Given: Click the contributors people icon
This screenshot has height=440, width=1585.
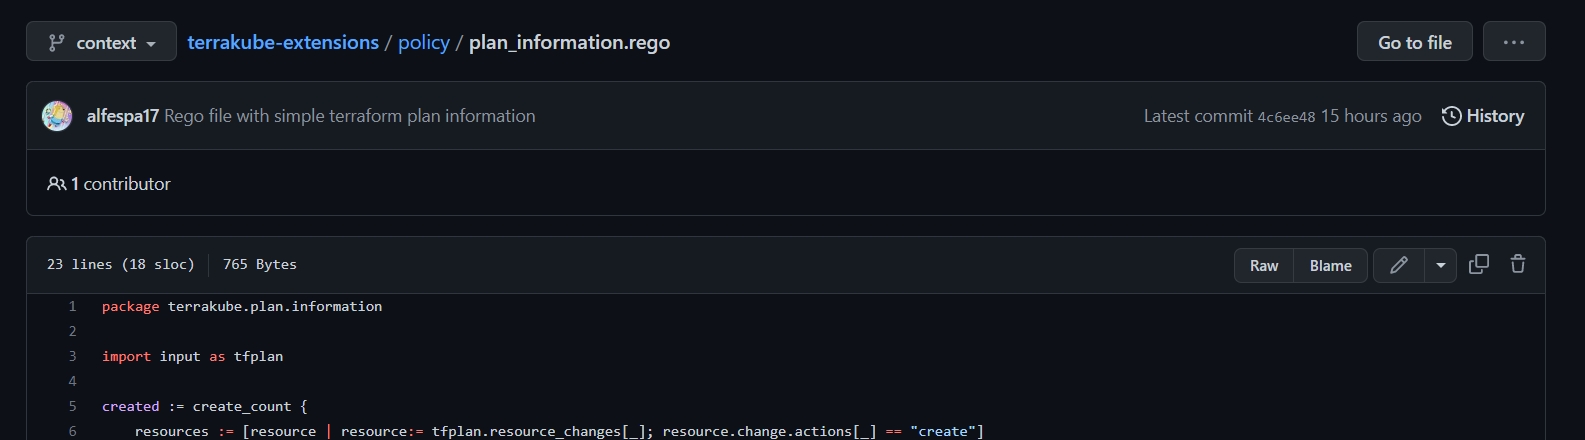Looking at the screenshot, I should [57, 184].
